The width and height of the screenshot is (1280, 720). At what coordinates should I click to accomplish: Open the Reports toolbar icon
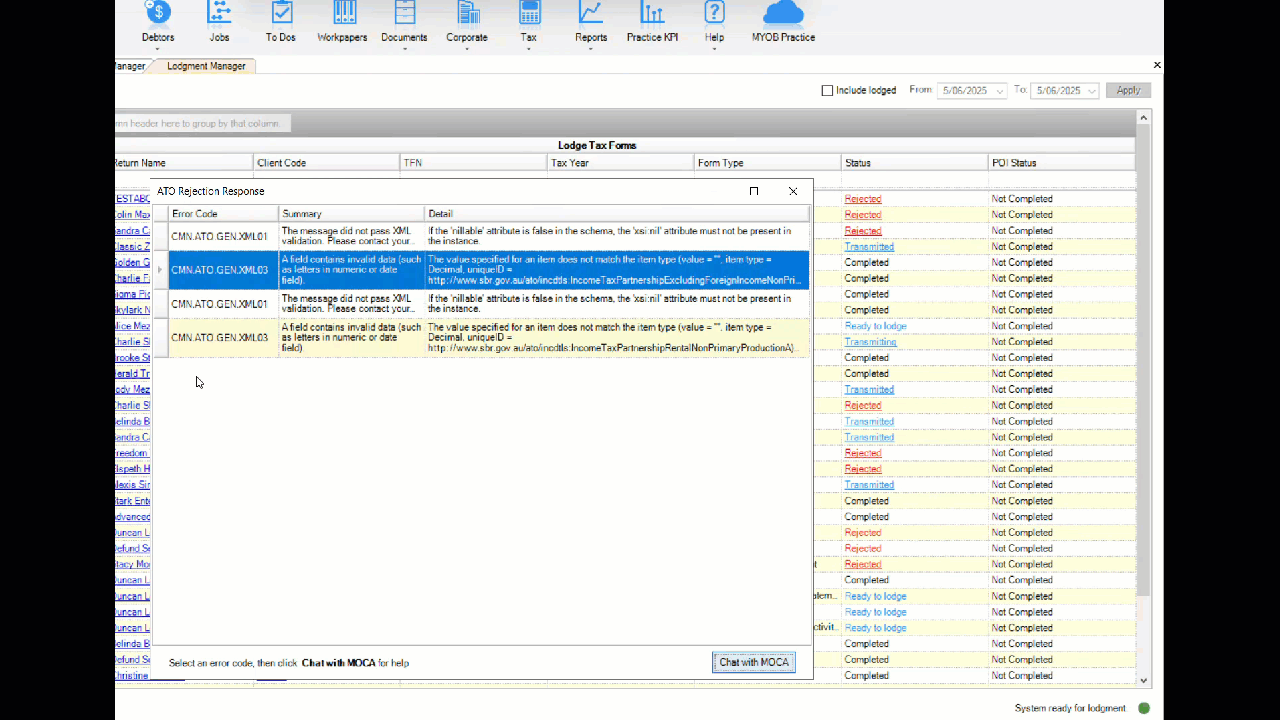click(591, 14)
